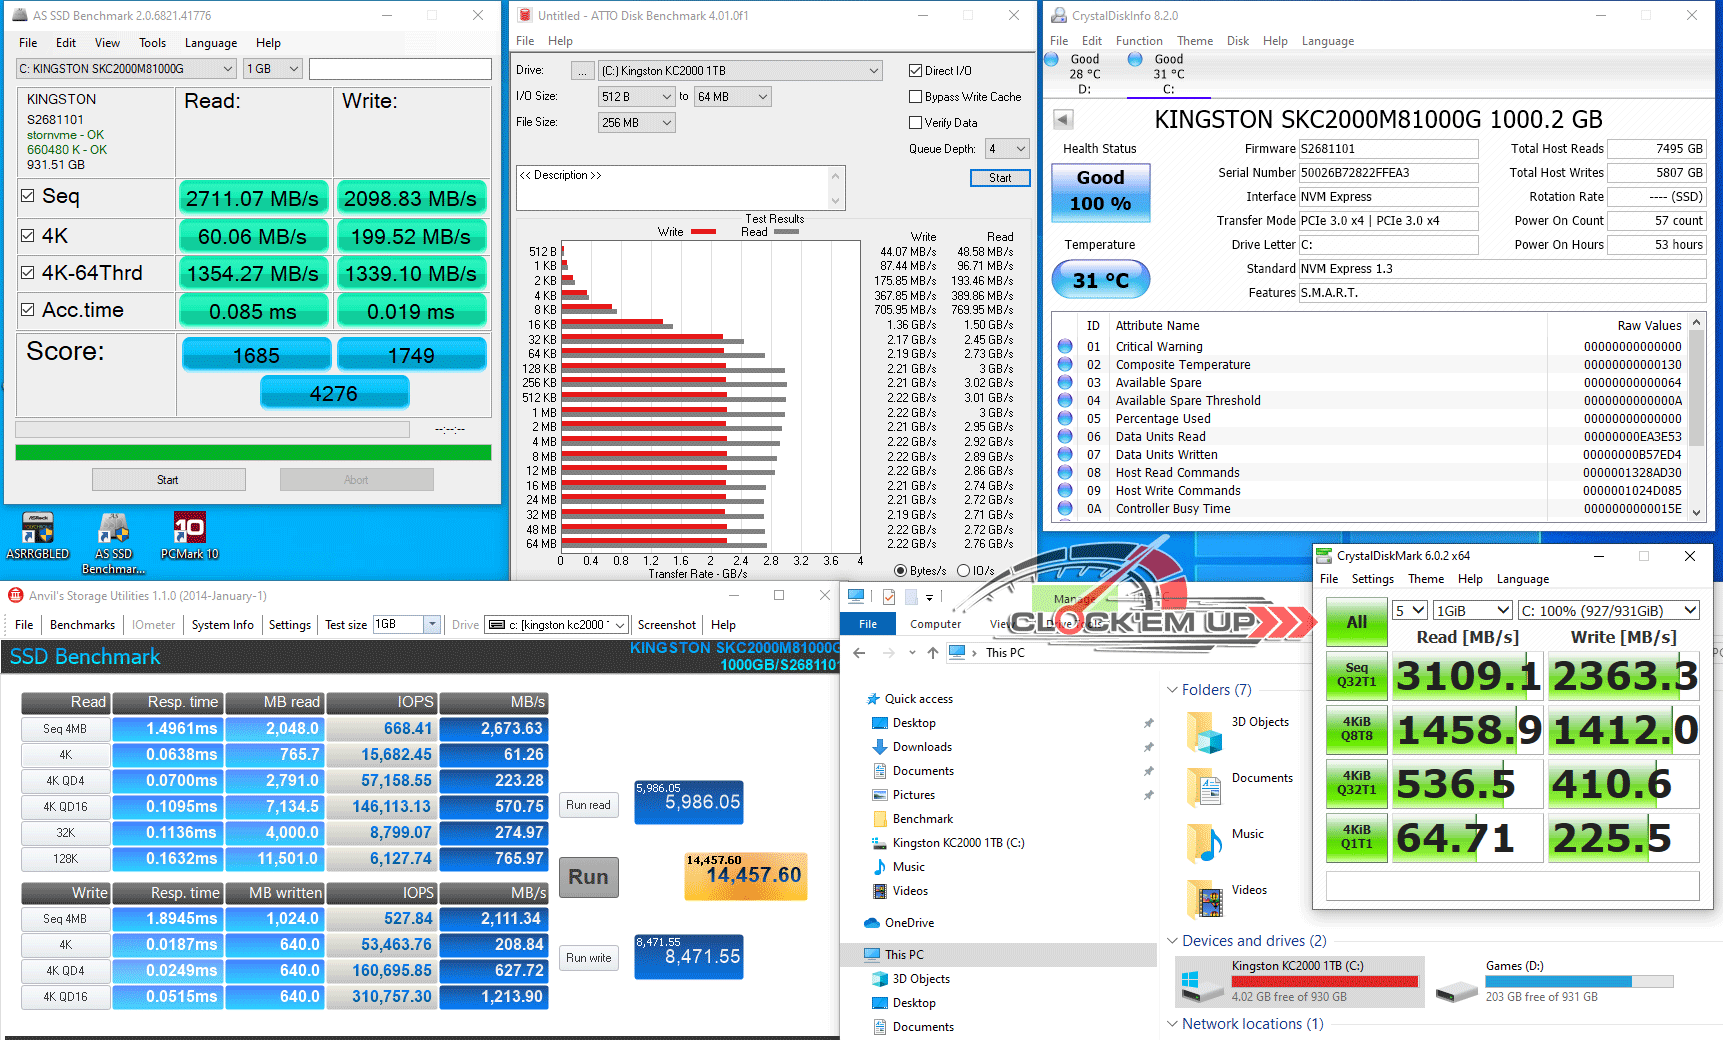The width and height of the screenshot is (1723, 1040).
Task: Open the Function menu in CrystalDiskInfo
Action: tap(1138, 41)
